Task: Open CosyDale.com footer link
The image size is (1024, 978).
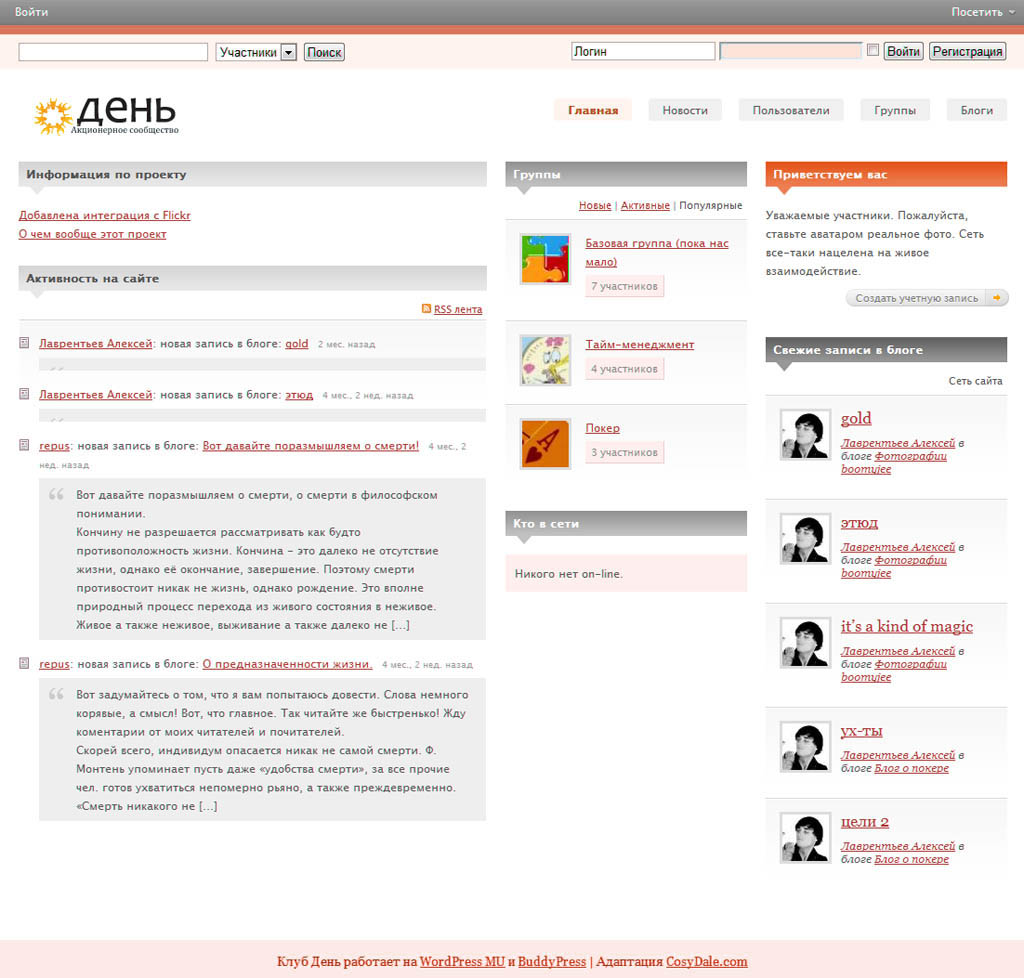Action: (707, 961)
